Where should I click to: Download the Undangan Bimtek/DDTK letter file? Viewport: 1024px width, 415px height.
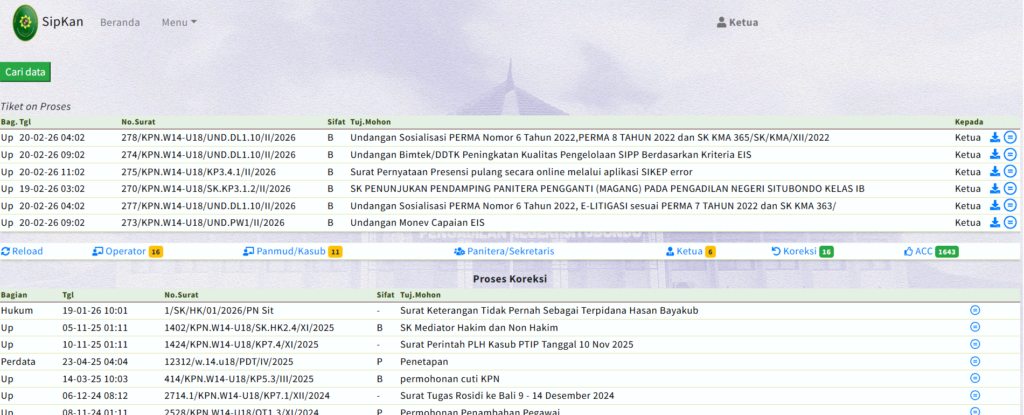(995, 155)
